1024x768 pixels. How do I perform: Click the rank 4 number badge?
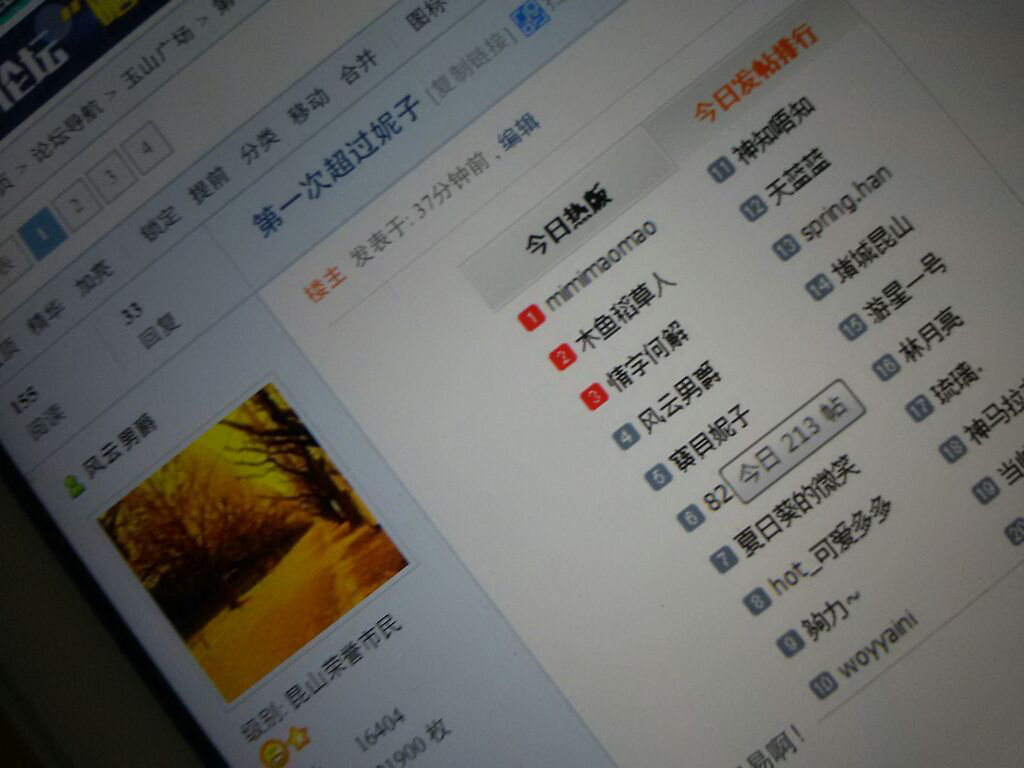tap(626, 436)
